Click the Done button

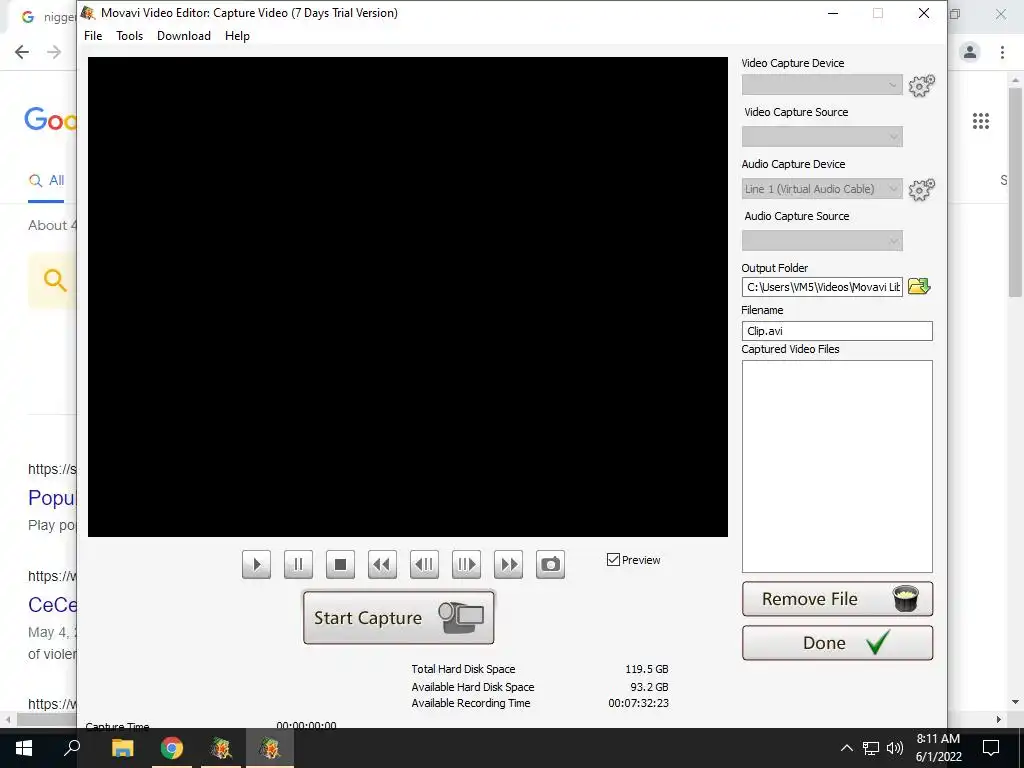point(837,643)
